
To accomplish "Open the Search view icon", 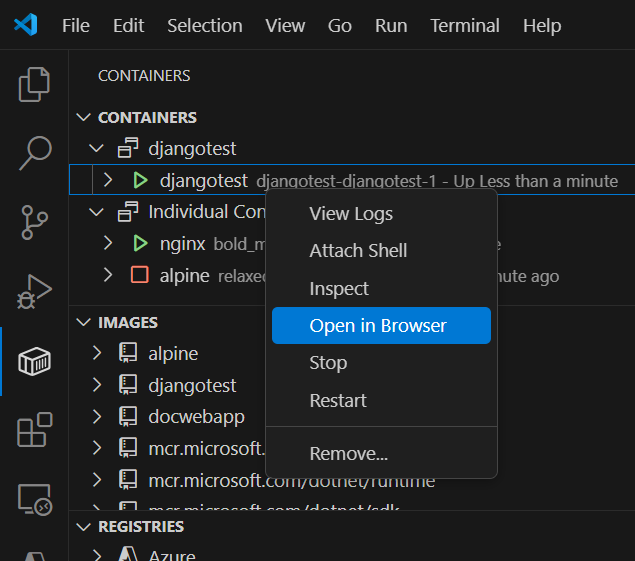I will [34, 153].
